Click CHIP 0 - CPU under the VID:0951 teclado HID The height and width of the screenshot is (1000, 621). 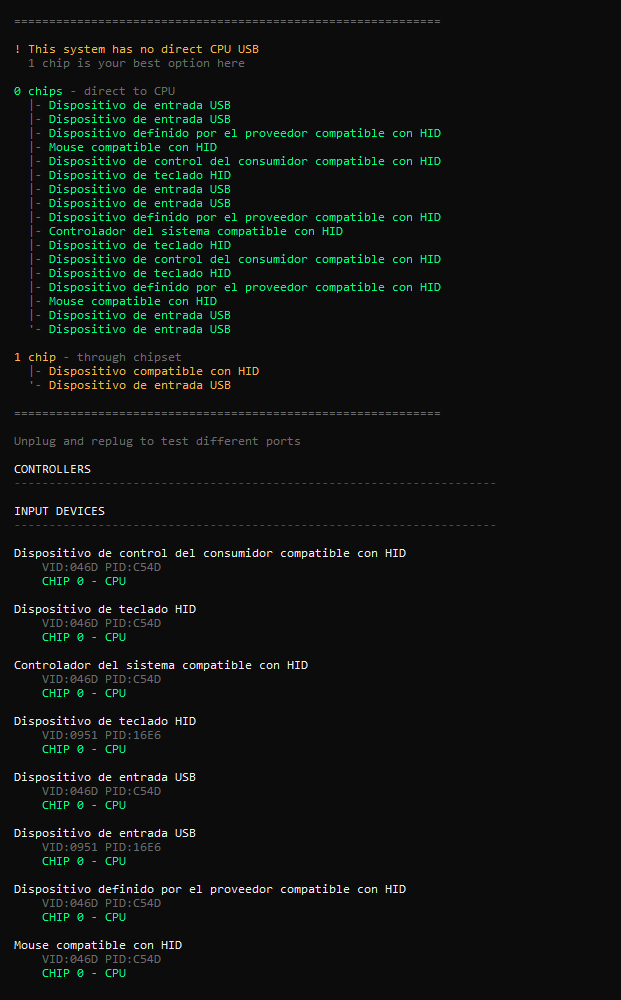coord(84,750)
